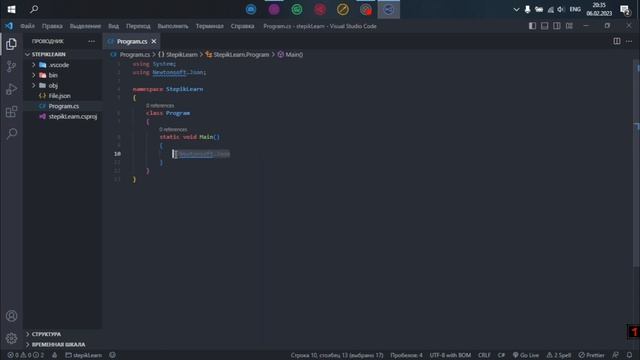Viewport: 640px width, 360px height.
Task: Click the Prettier status bar item
Action: [591, 355]
